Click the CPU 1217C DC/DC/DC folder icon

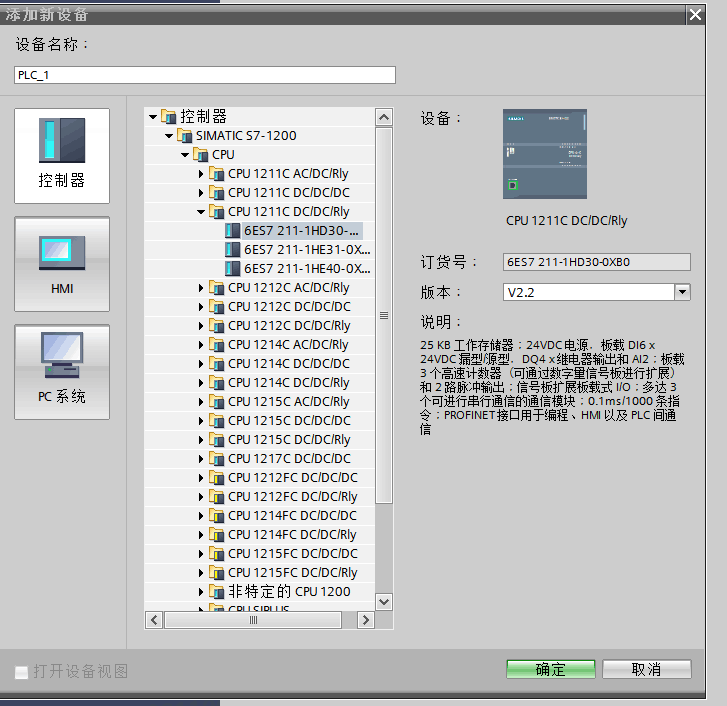(217, 459)
